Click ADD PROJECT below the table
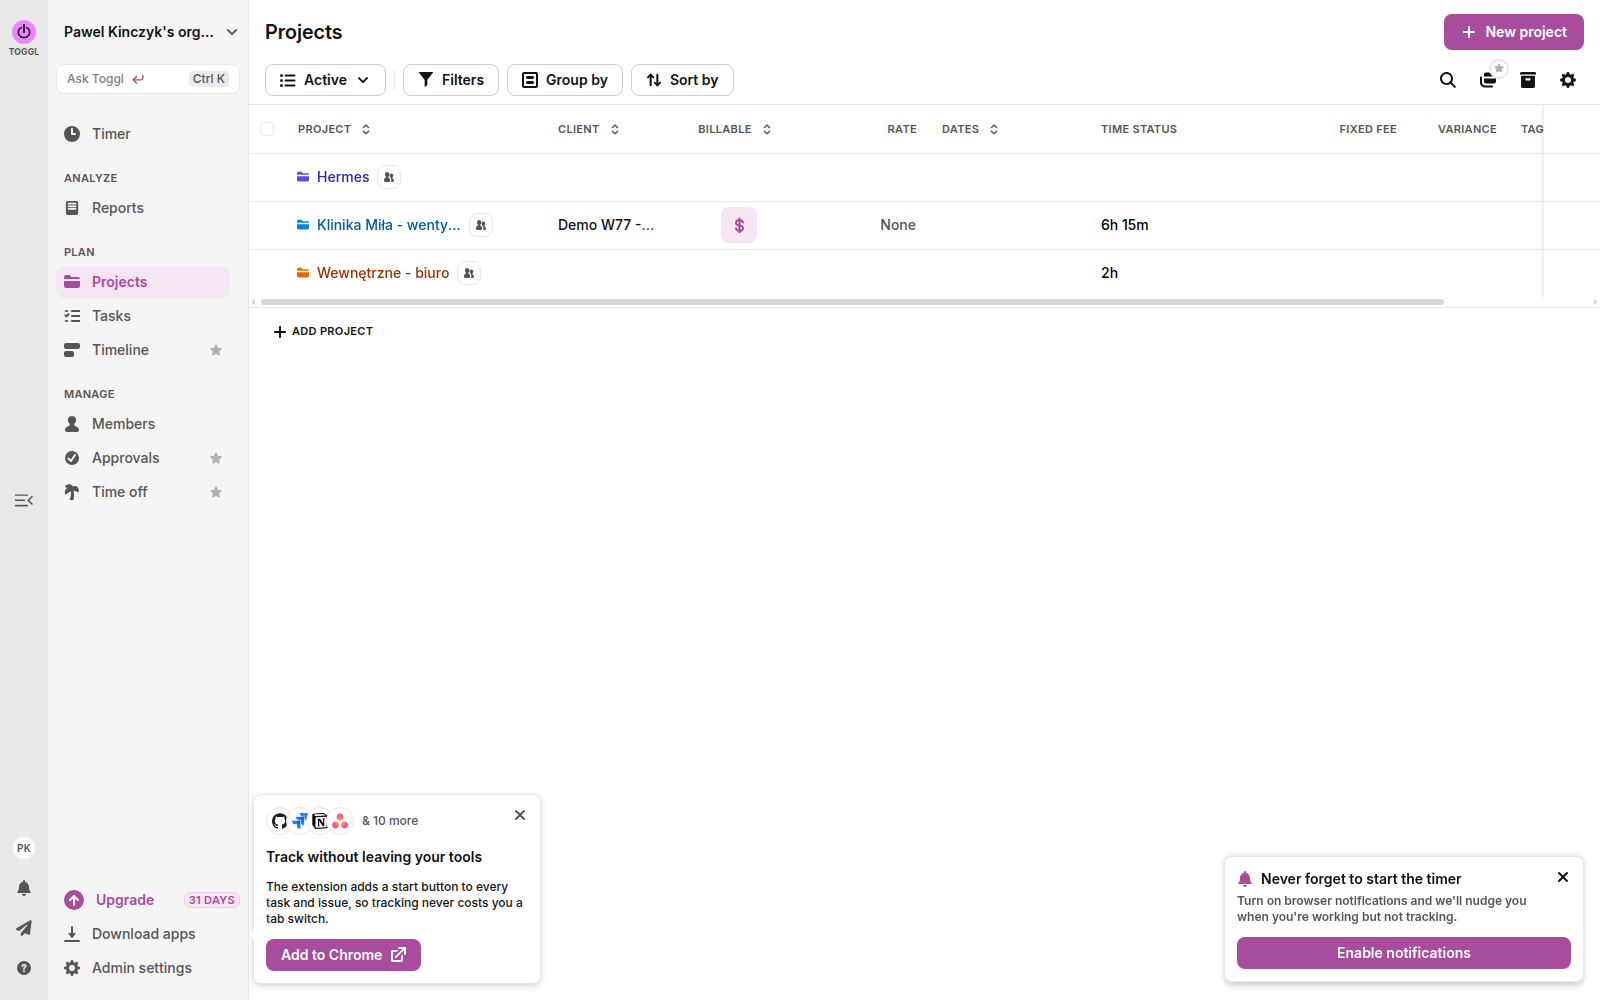1600x1000 pixels. [323, 331]
